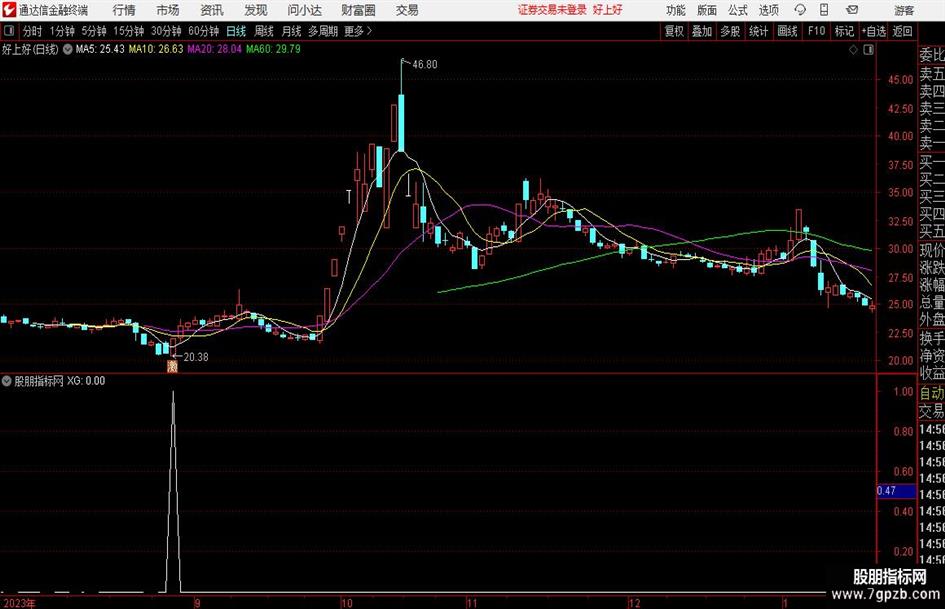Image resolution: width=945 pixels, height=609 pixels.
Task: Click the diamond icon above the chart
Action: 853,49
